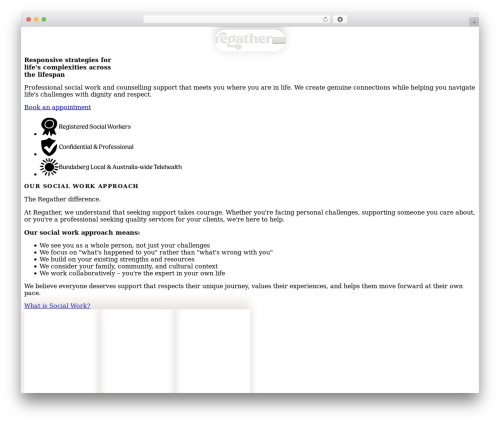Open the Book an appointment link
500x423 pixels.
[x=57, y=107]
